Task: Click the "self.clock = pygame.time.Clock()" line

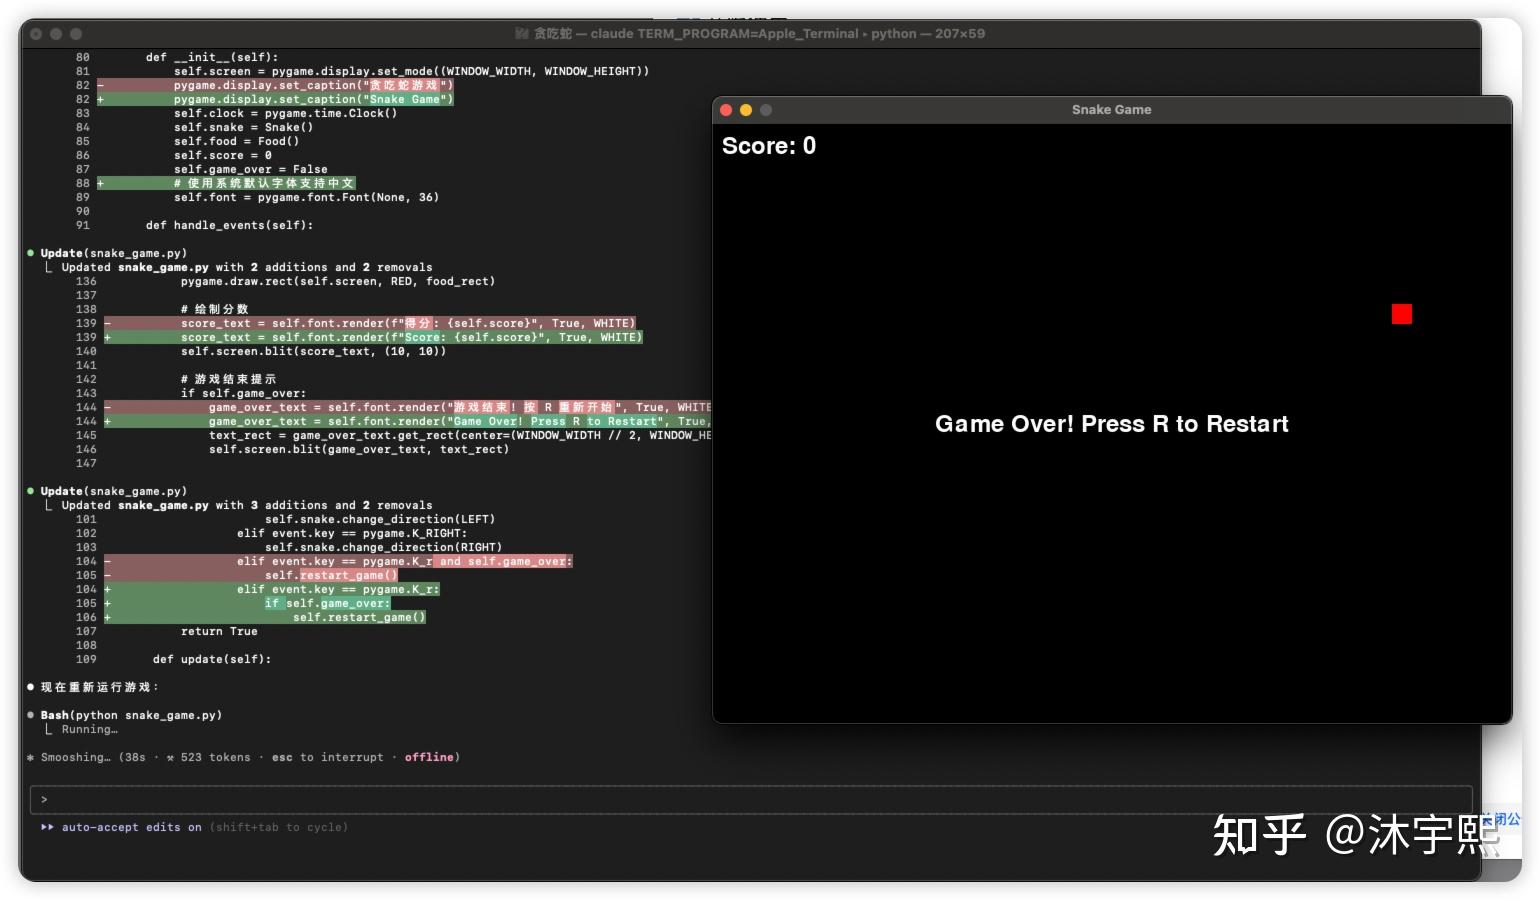Action: click(x=286, y=113)
